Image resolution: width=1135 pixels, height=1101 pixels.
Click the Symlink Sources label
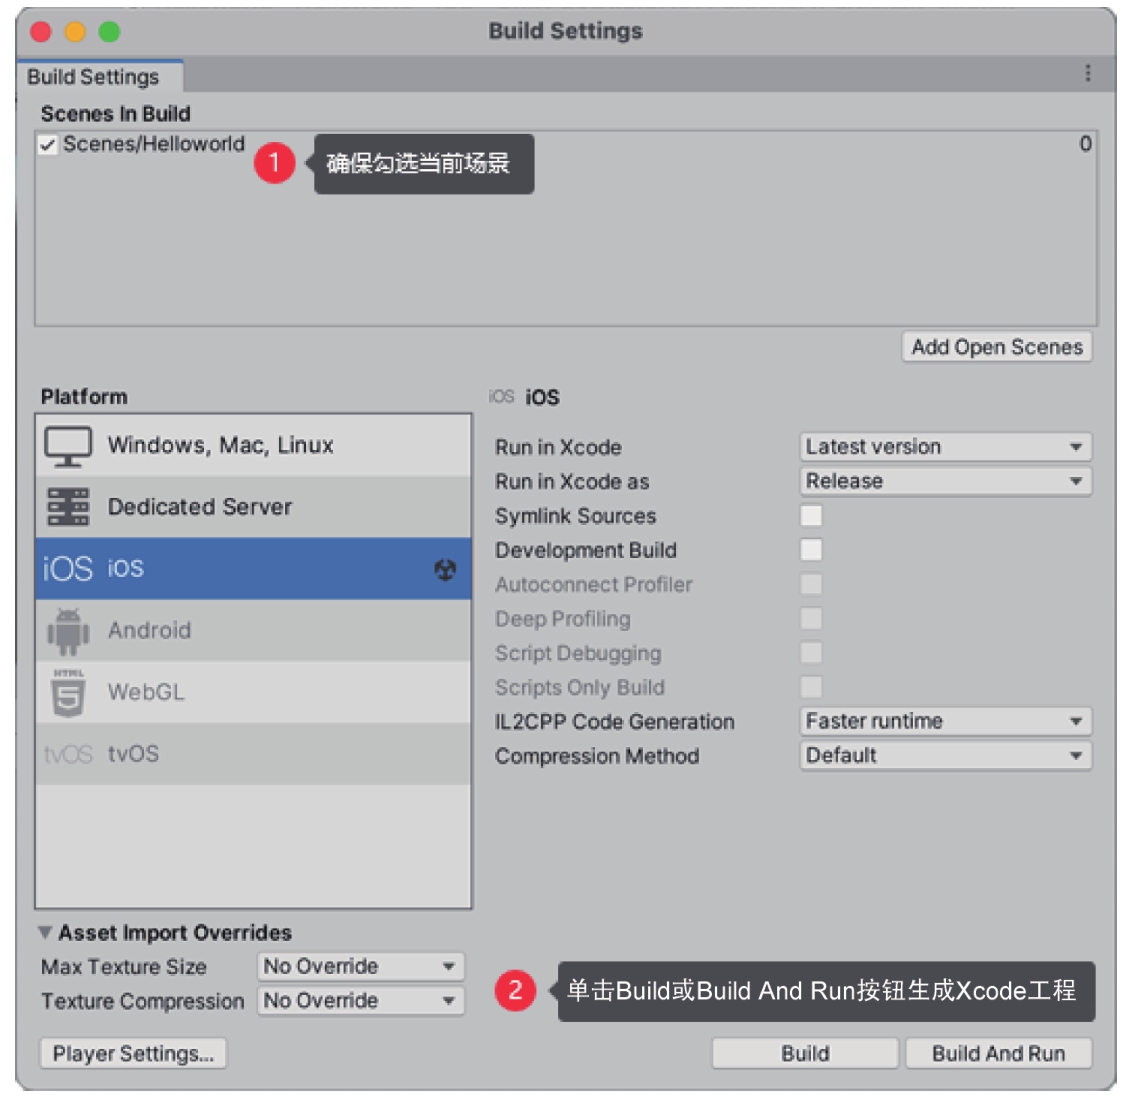[x=575, y=516]
